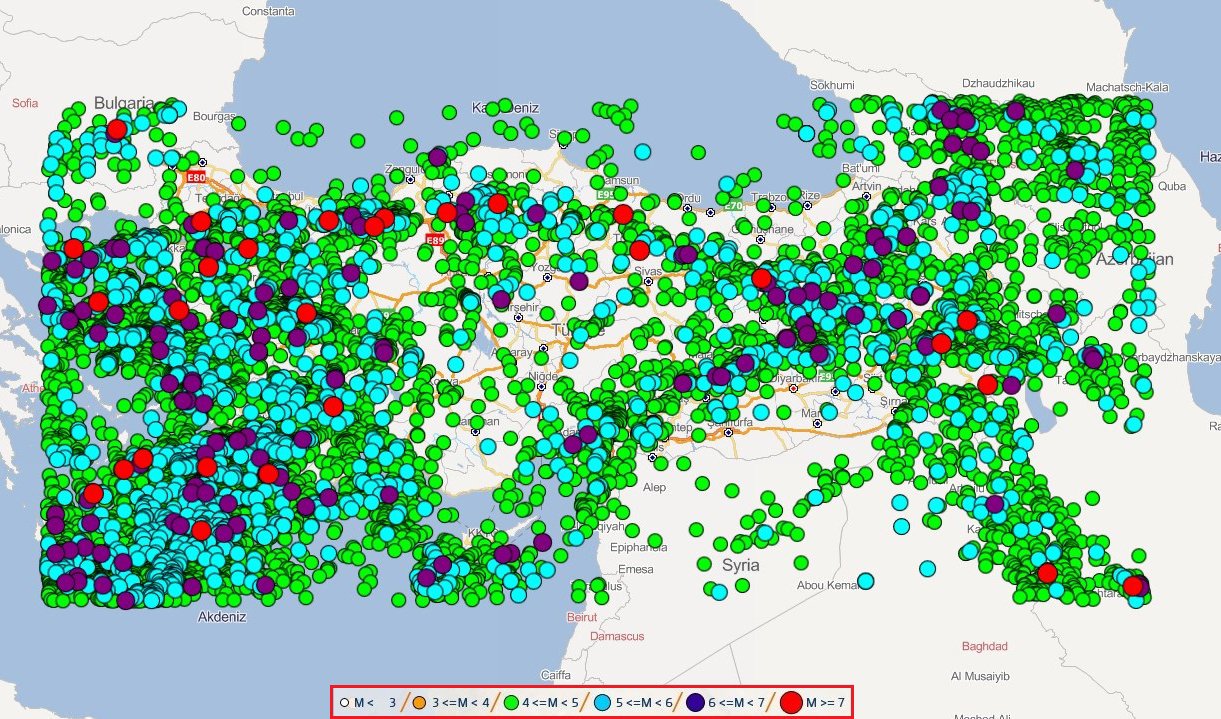Screen dimensions: 1221x719
Task: Click the Sofia city label
Action: [x=25, y=103]
